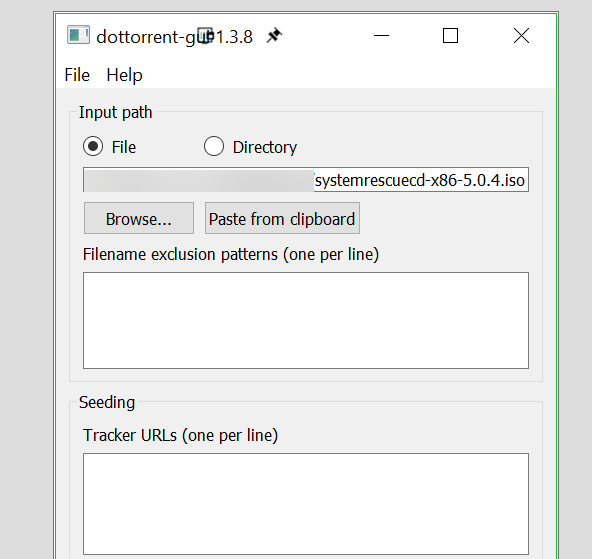The image size is (592, 559).
Task: Click the dottorrent-gui app icon in title bar
Action: pyautogui.click(x=78, y=35)
